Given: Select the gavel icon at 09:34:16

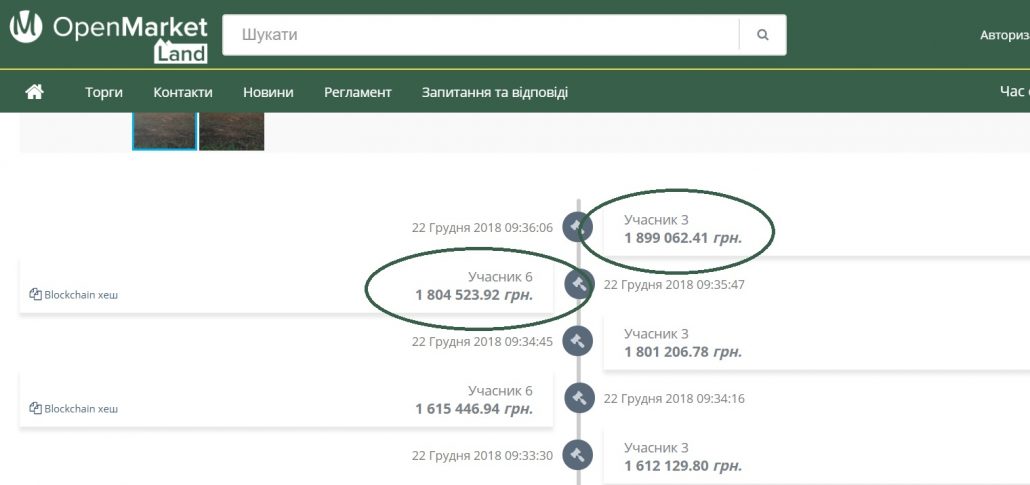Looking at the screenshot, I should click(579, 398).
